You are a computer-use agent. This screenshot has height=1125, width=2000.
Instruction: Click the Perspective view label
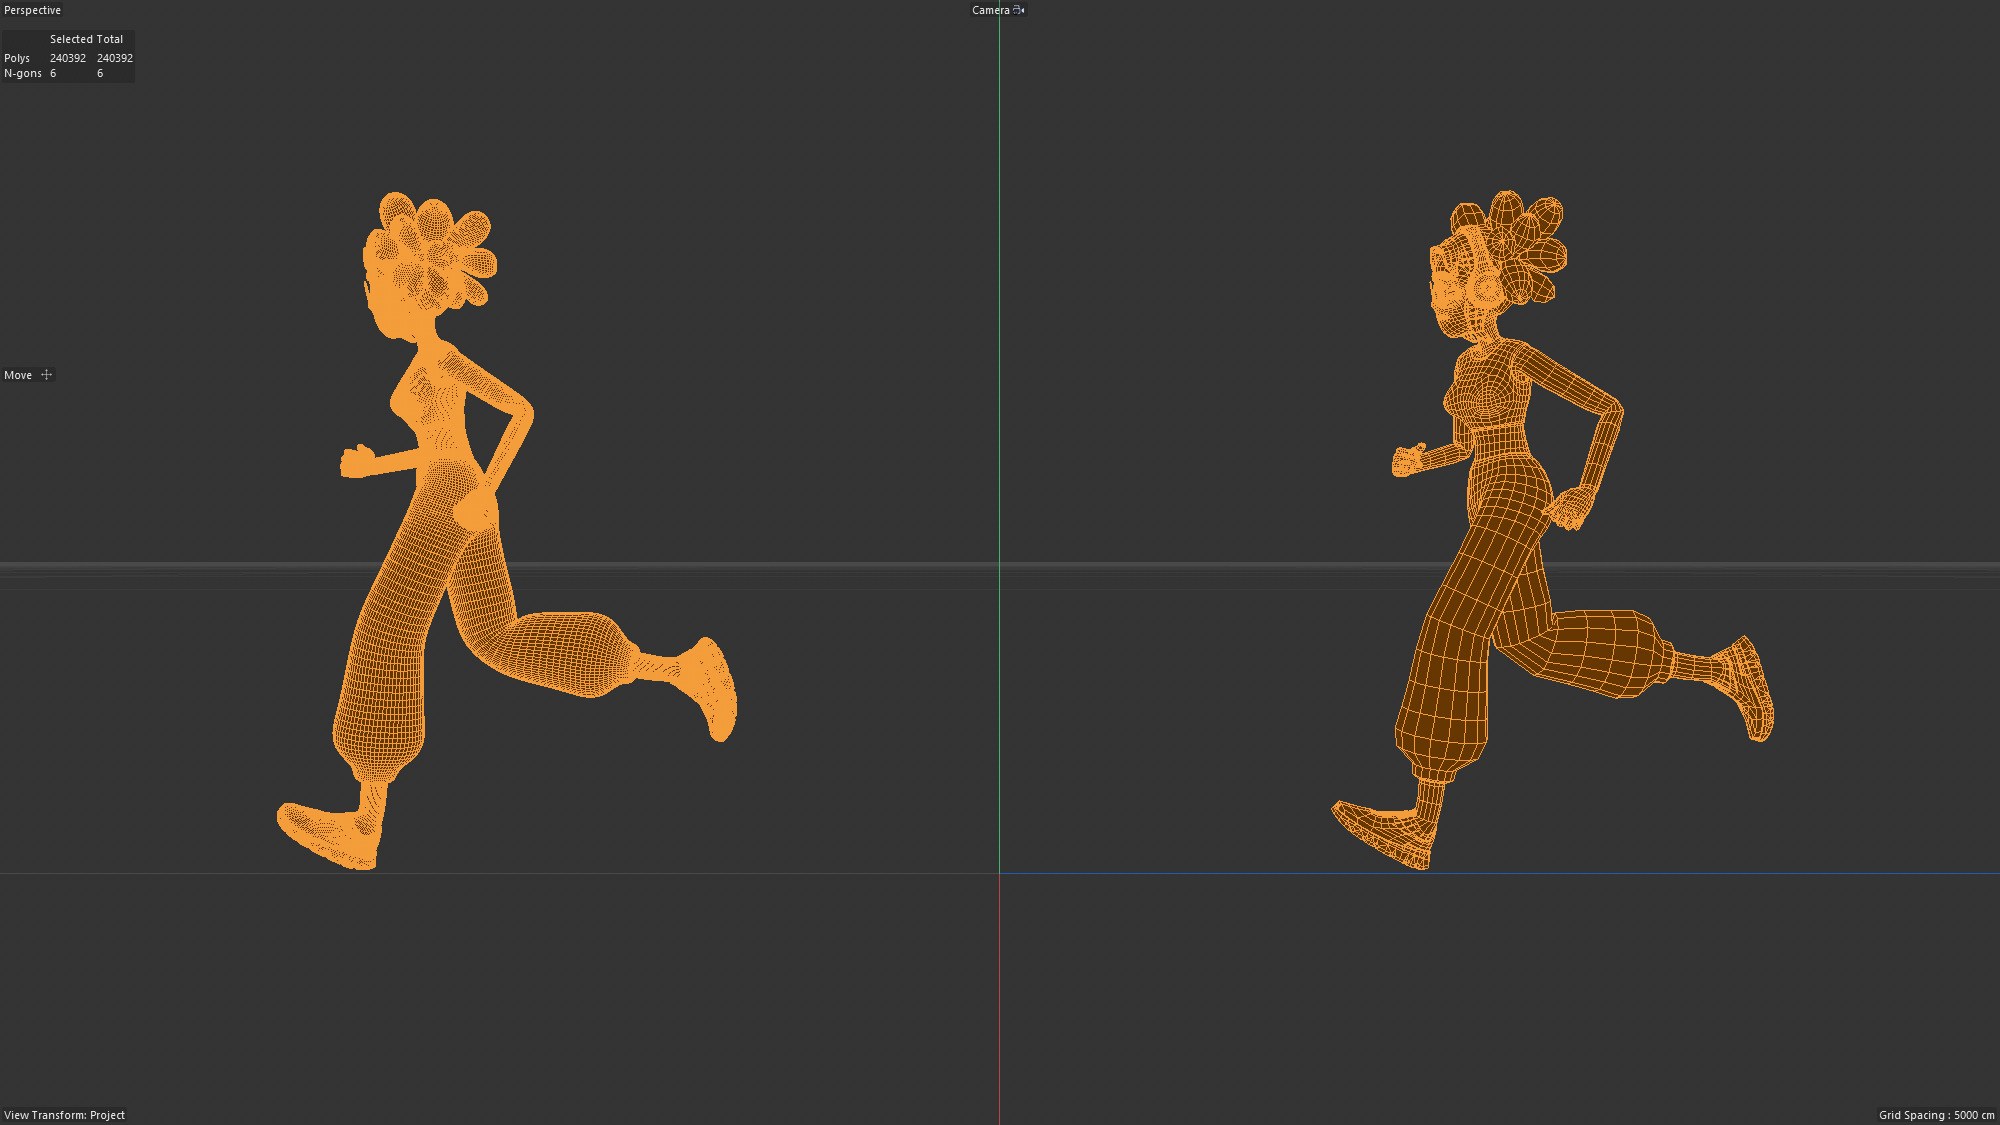tap(32, 10)
